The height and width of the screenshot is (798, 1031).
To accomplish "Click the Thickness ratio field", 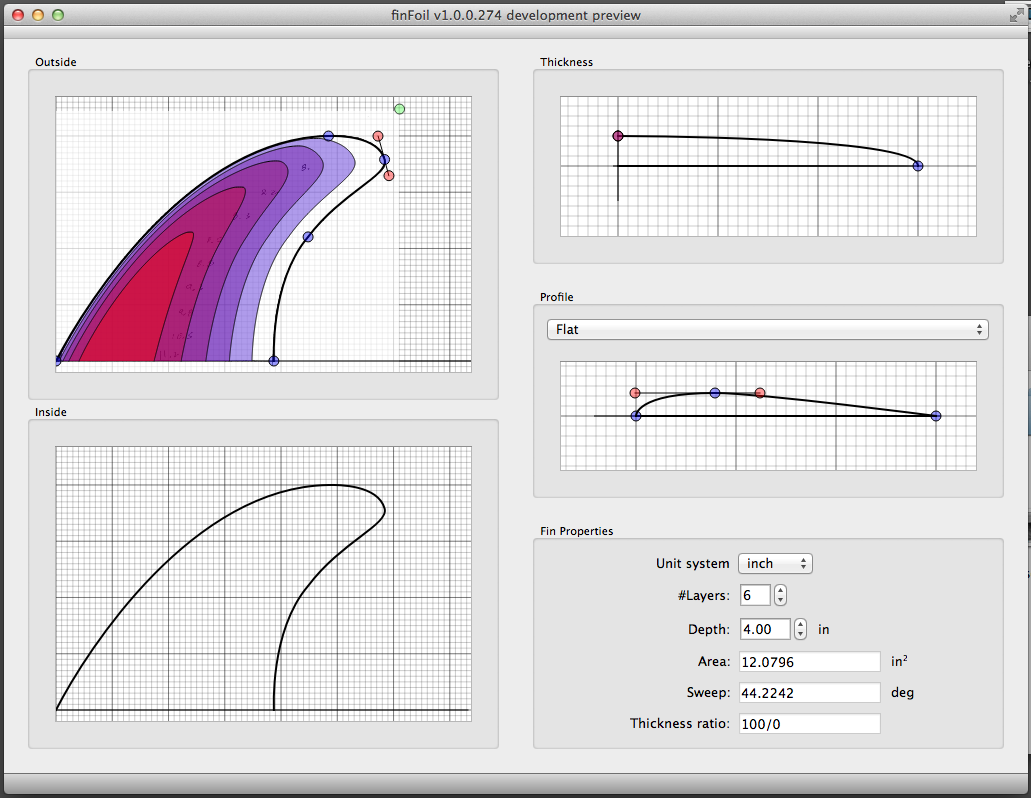I will [809, 723].
